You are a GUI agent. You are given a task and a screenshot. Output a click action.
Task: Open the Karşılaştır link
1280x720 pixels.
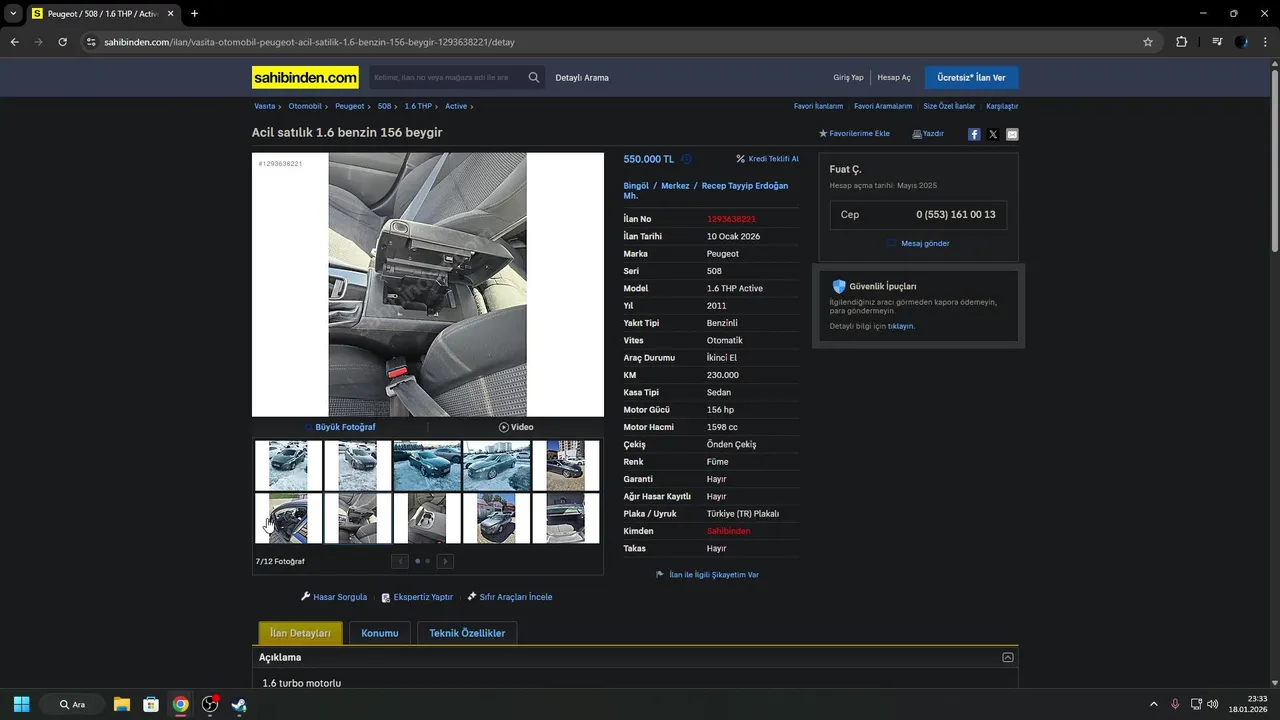click(1002, 106)
